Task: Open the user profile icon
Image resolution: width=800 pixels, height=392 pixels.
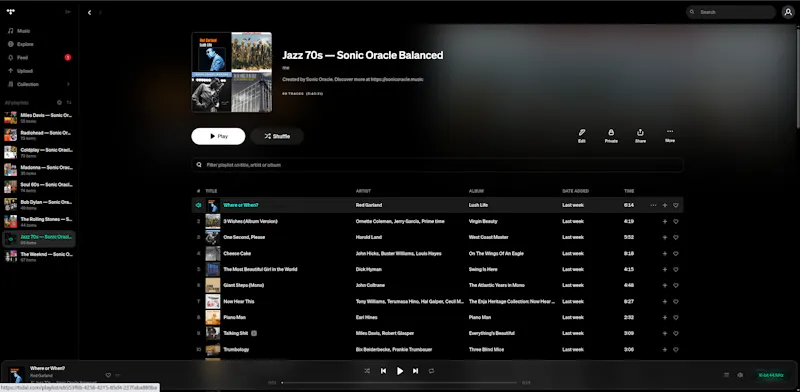Action: tap(788, 12)
